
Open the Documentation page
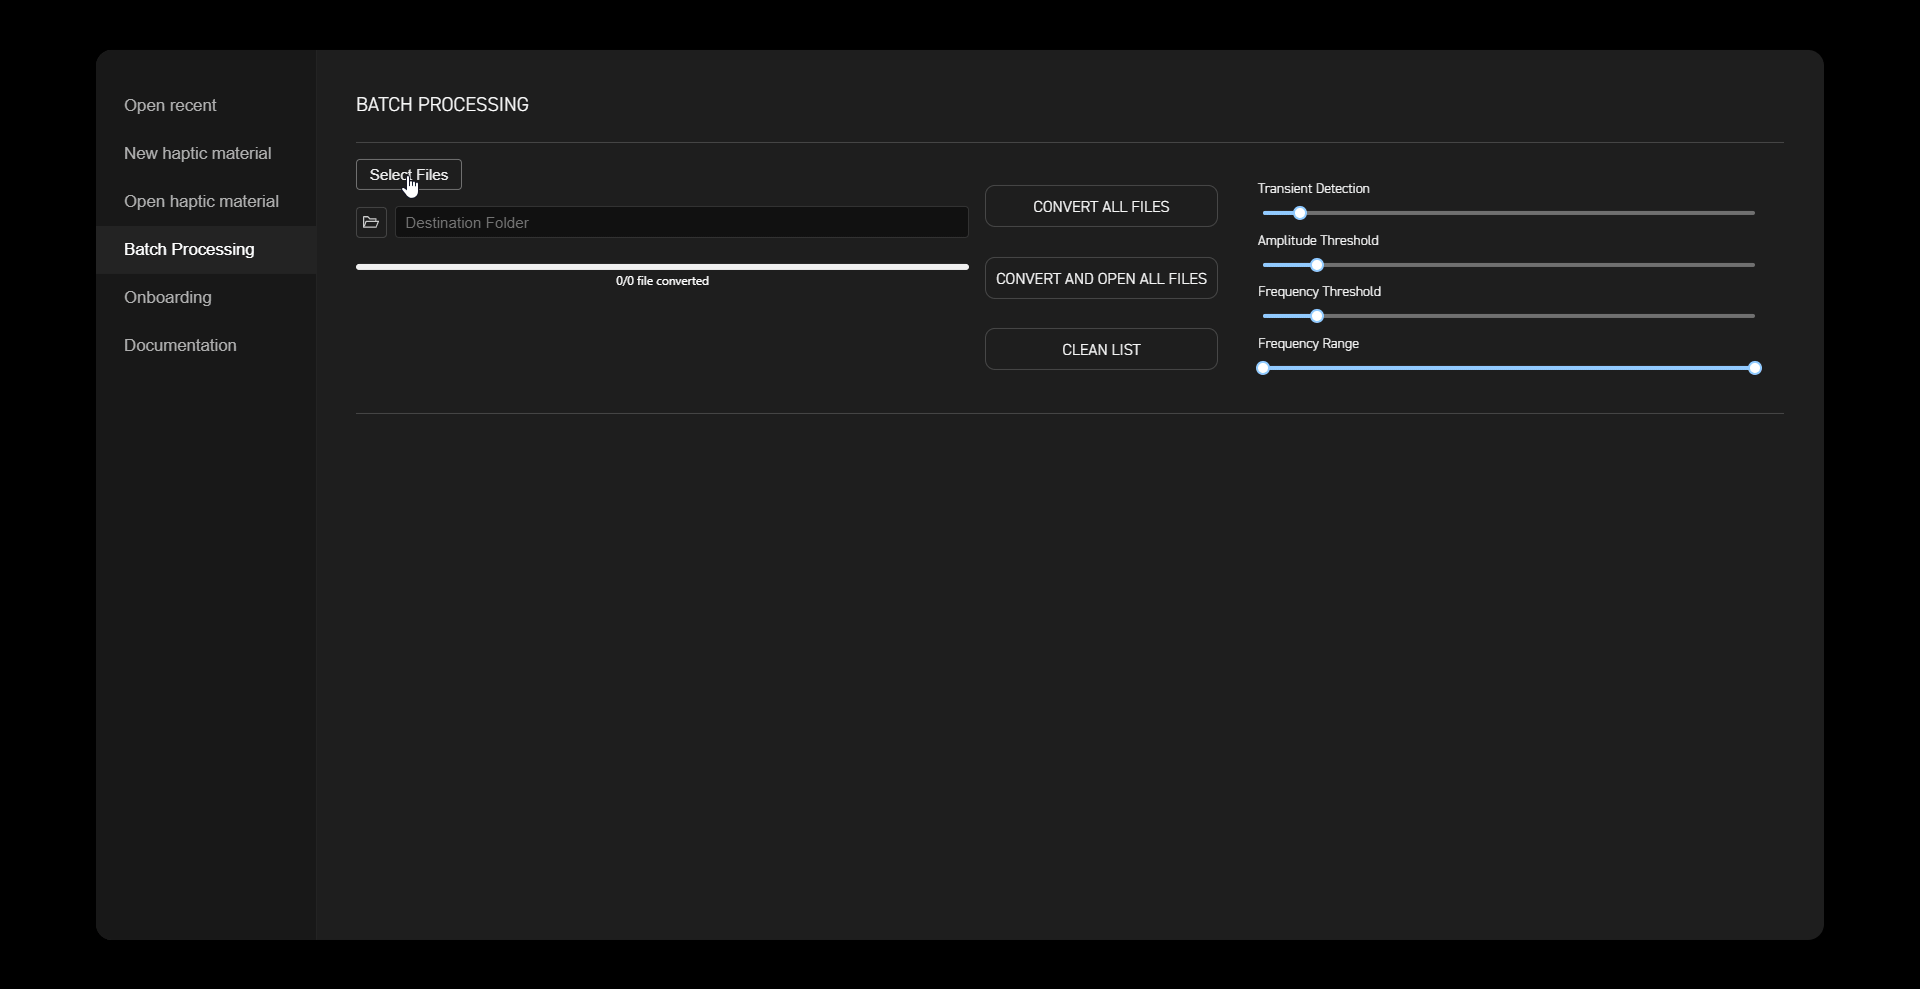pos(179,345)
